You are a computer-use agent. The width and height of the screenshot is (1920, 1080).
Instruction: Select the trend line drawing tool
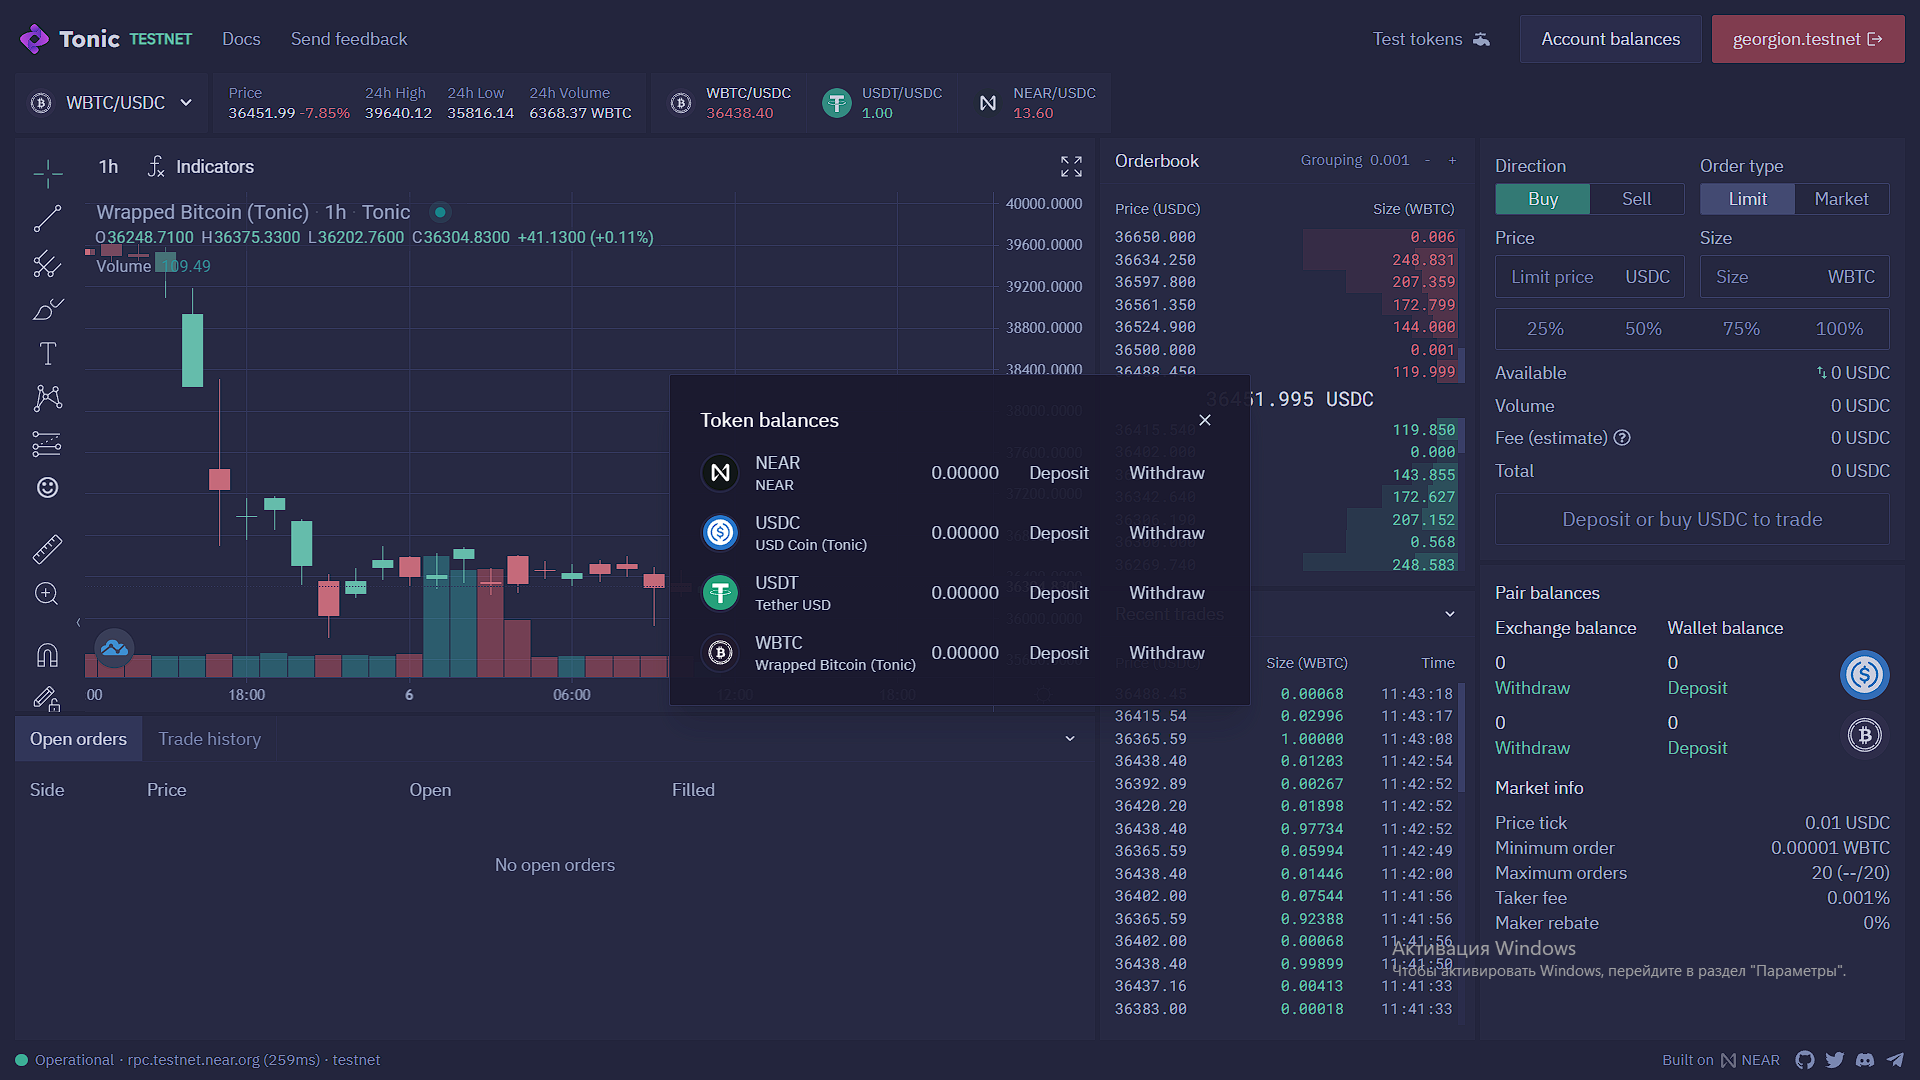click(47, 218)
